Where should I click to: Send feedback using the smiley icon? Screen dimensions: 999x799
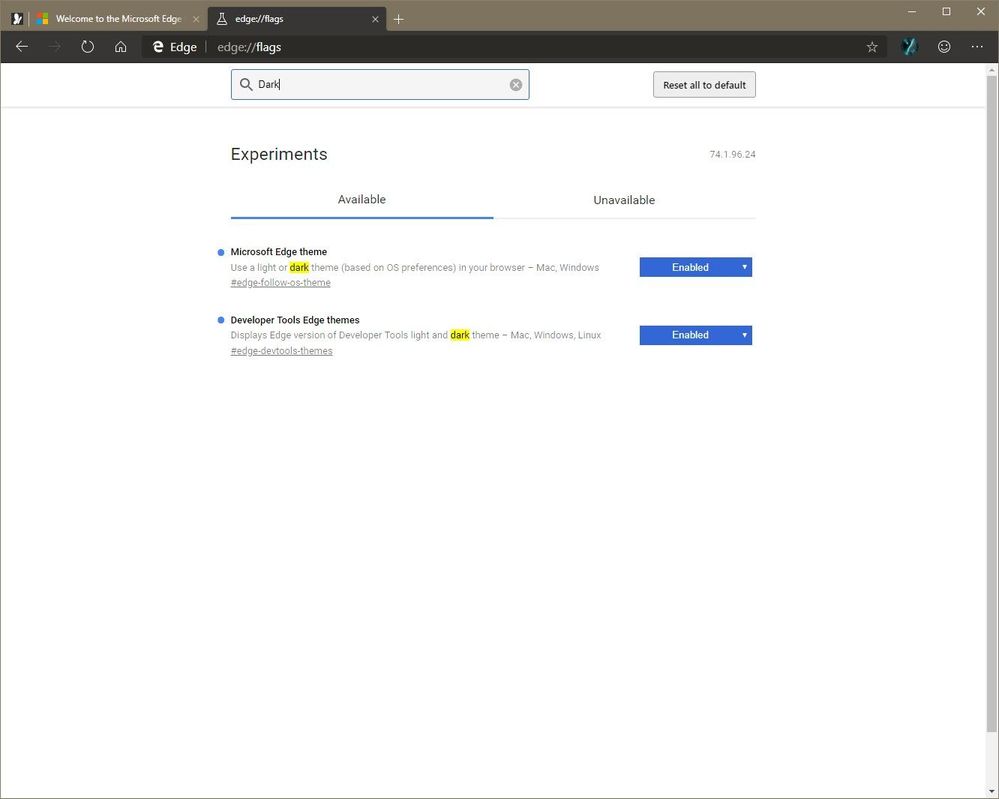pos(944,47)
